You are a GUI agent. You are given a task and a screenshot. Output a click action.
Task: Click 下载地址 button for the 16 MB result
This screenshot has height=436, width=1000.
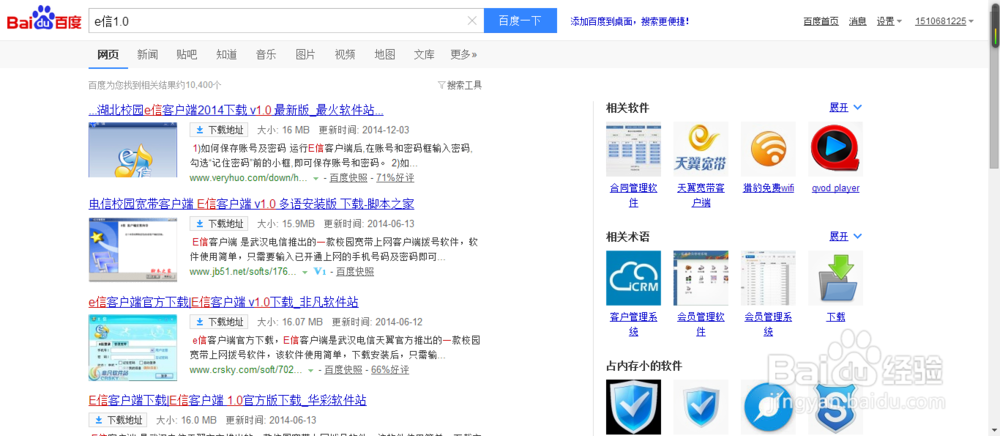click(x=219, y=130)
